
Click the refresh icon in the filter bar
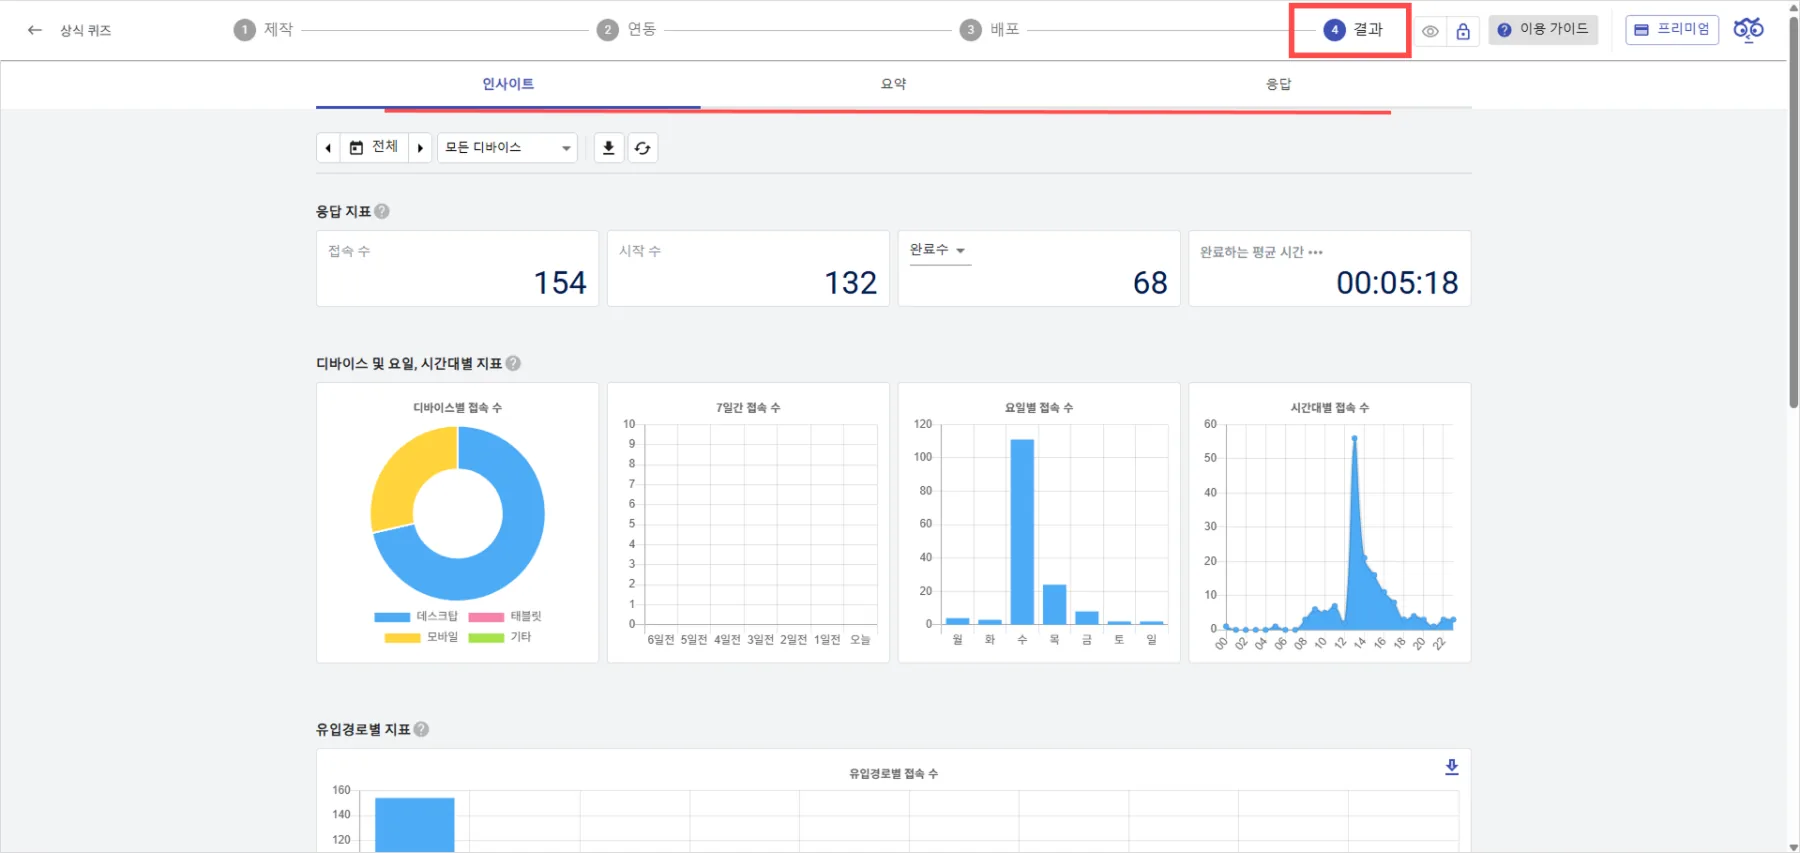tap(643, 148)
